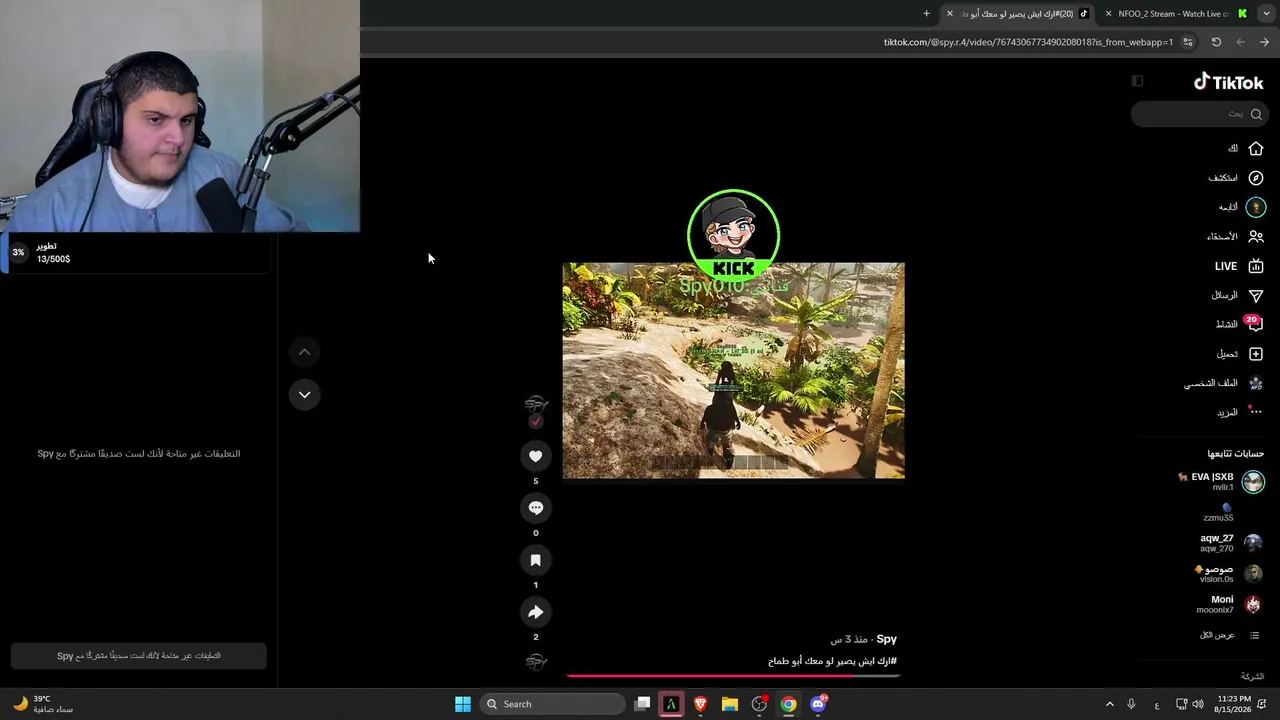Open the sound disc icon below share
1280x720 pixels.
point(536,661)
